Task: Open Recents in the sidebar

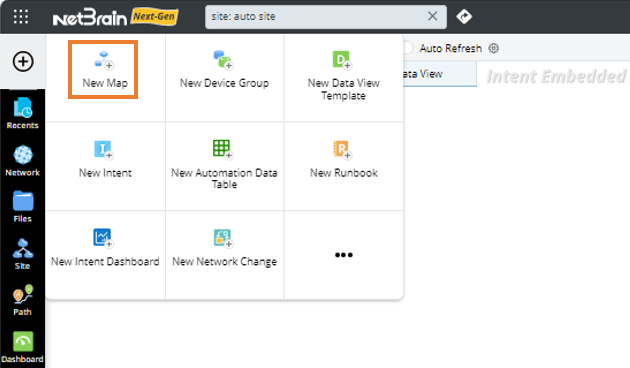Action: (x=22, y=113)
